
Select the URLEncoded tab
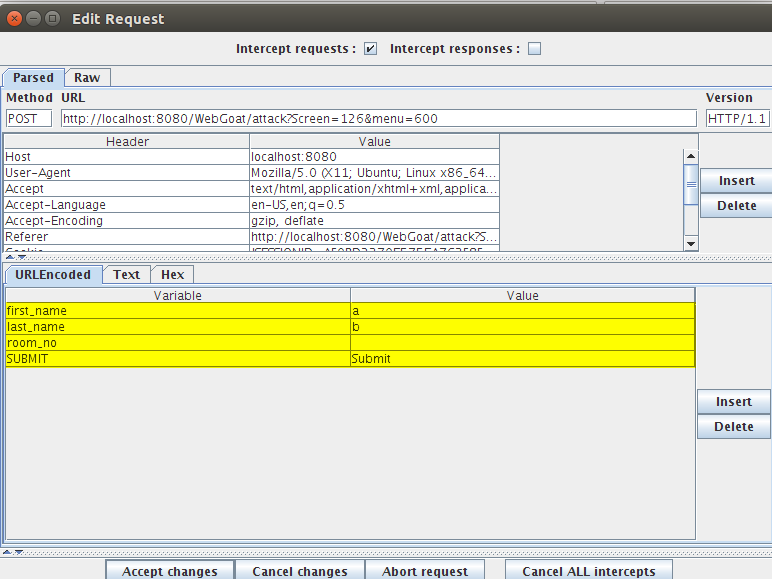53,275
